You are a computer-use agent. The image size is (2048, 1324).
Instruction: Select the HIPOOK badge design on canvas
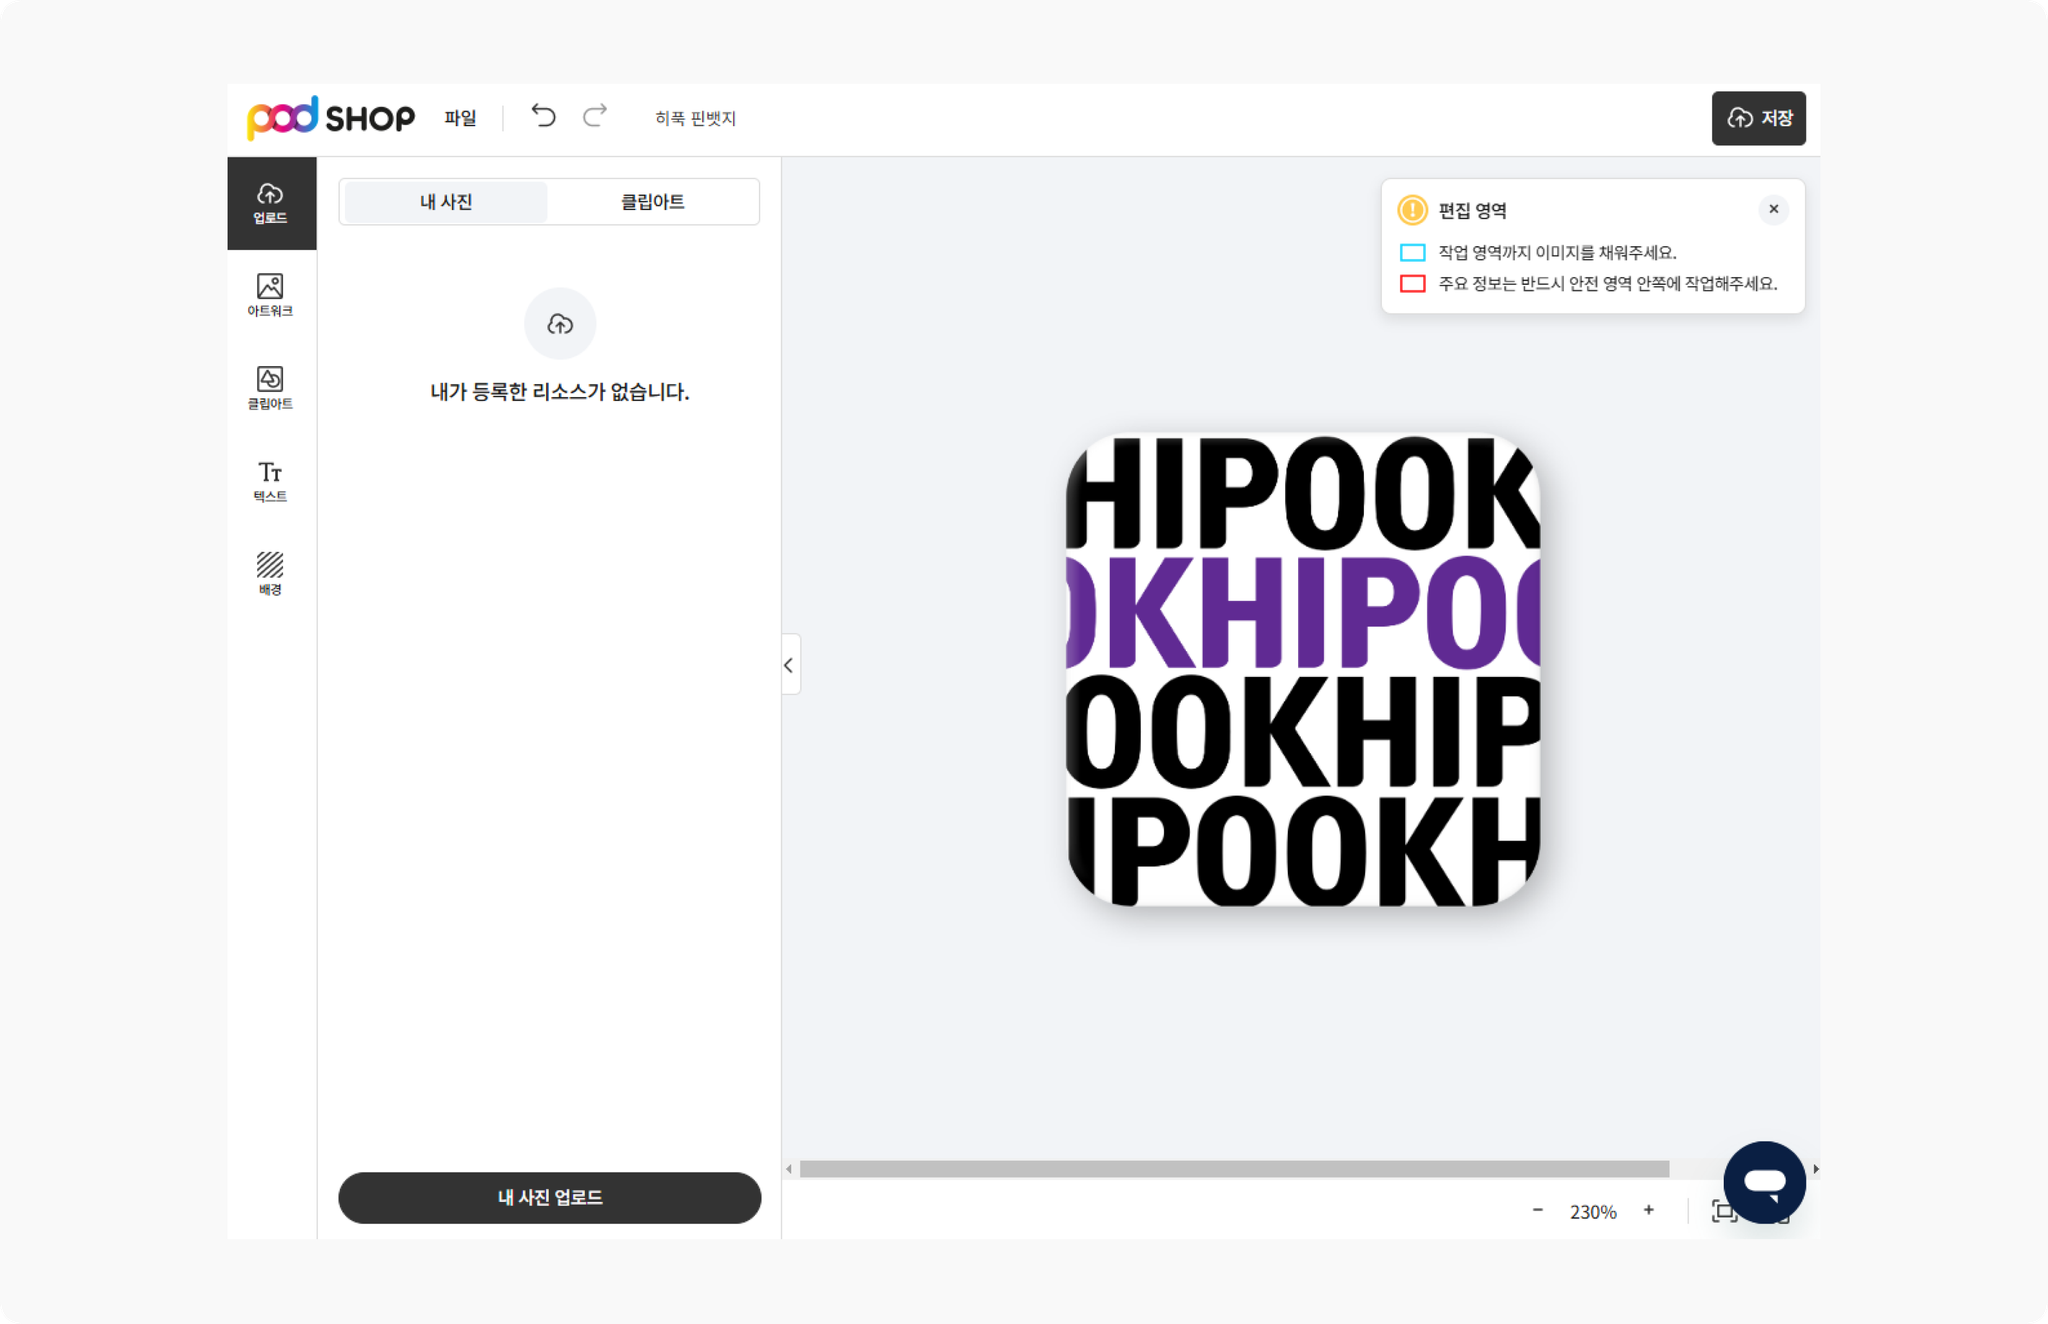click(1303, 670)
